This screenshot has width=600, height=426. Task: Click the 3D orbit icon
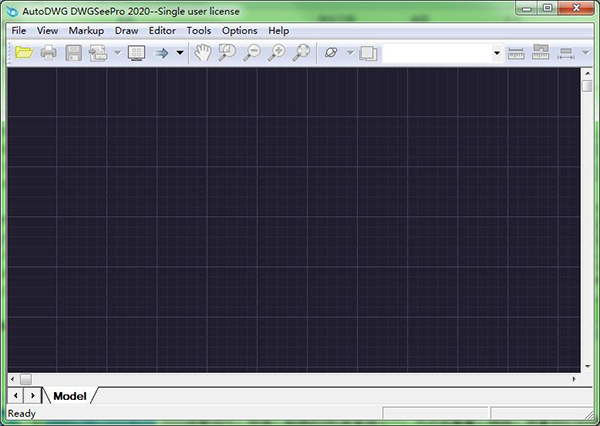(x=331, y=52)
